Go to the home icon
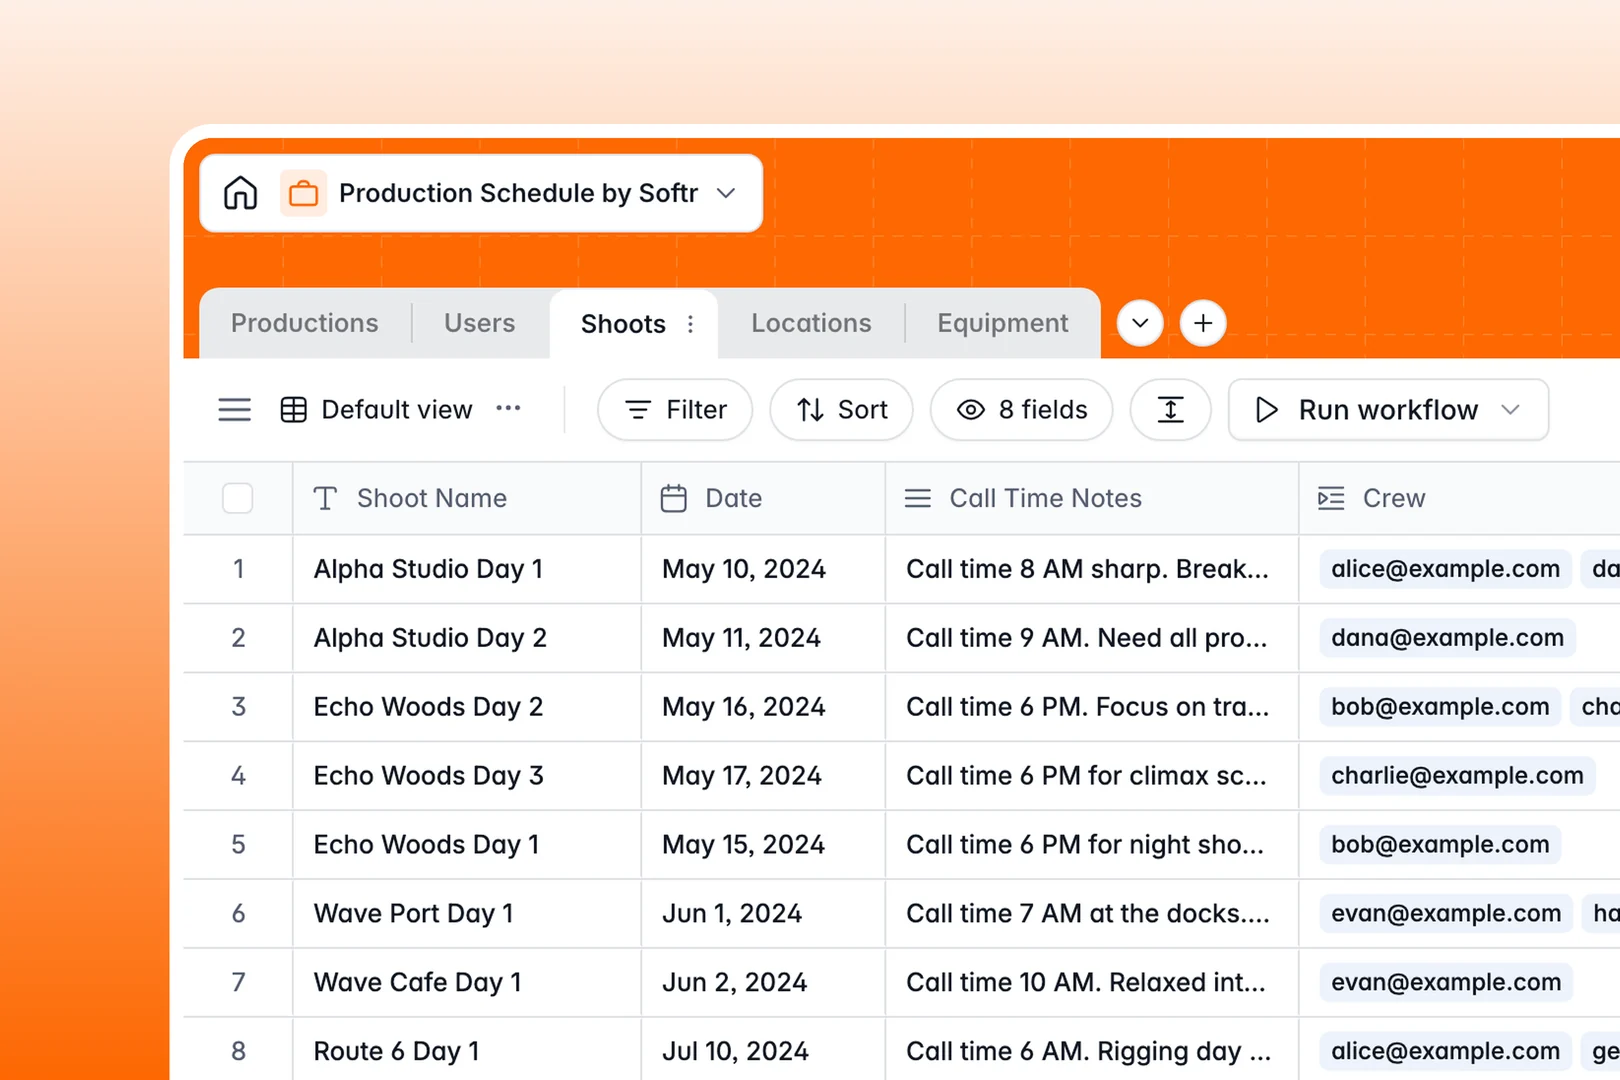 tap(240, 193)
